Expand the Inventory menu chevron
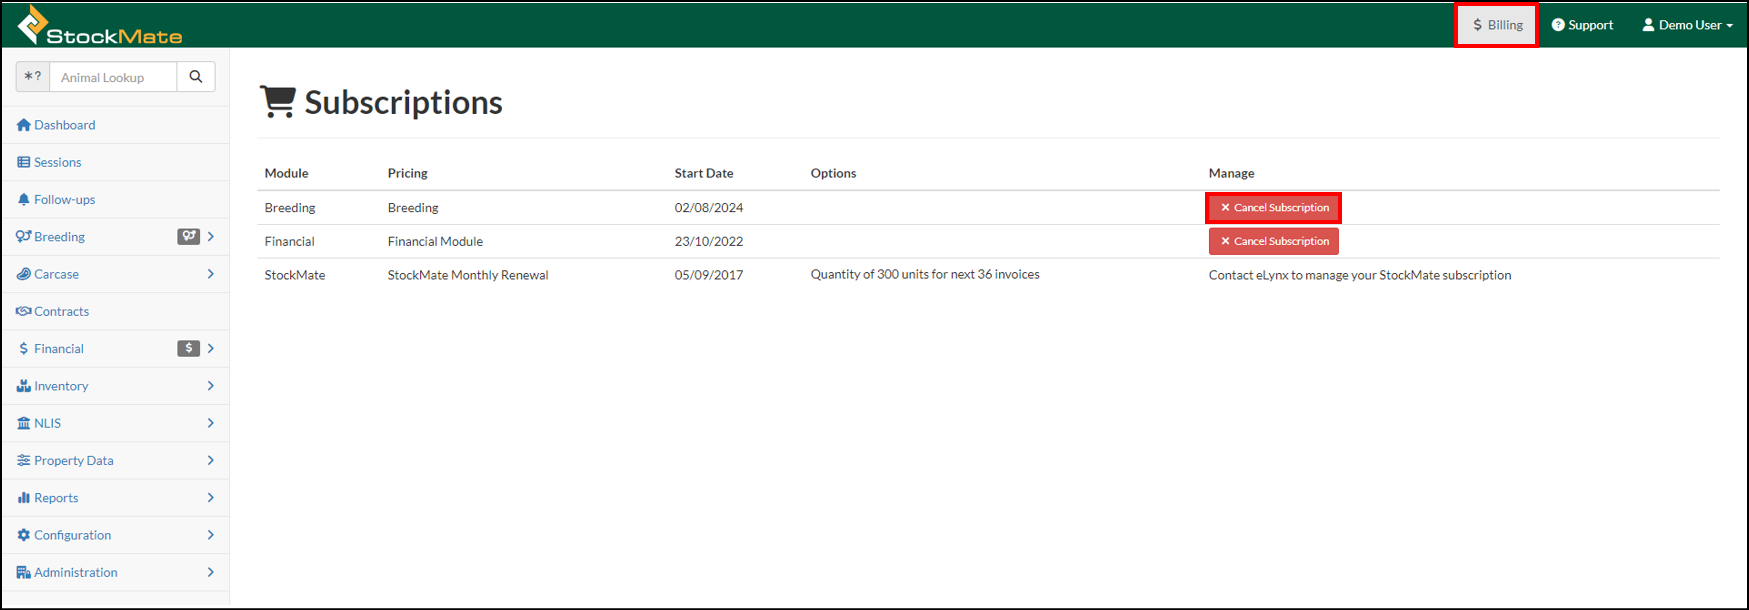Image resolution: width=1749 pixels, height=610 pixels. coord(211,386)
